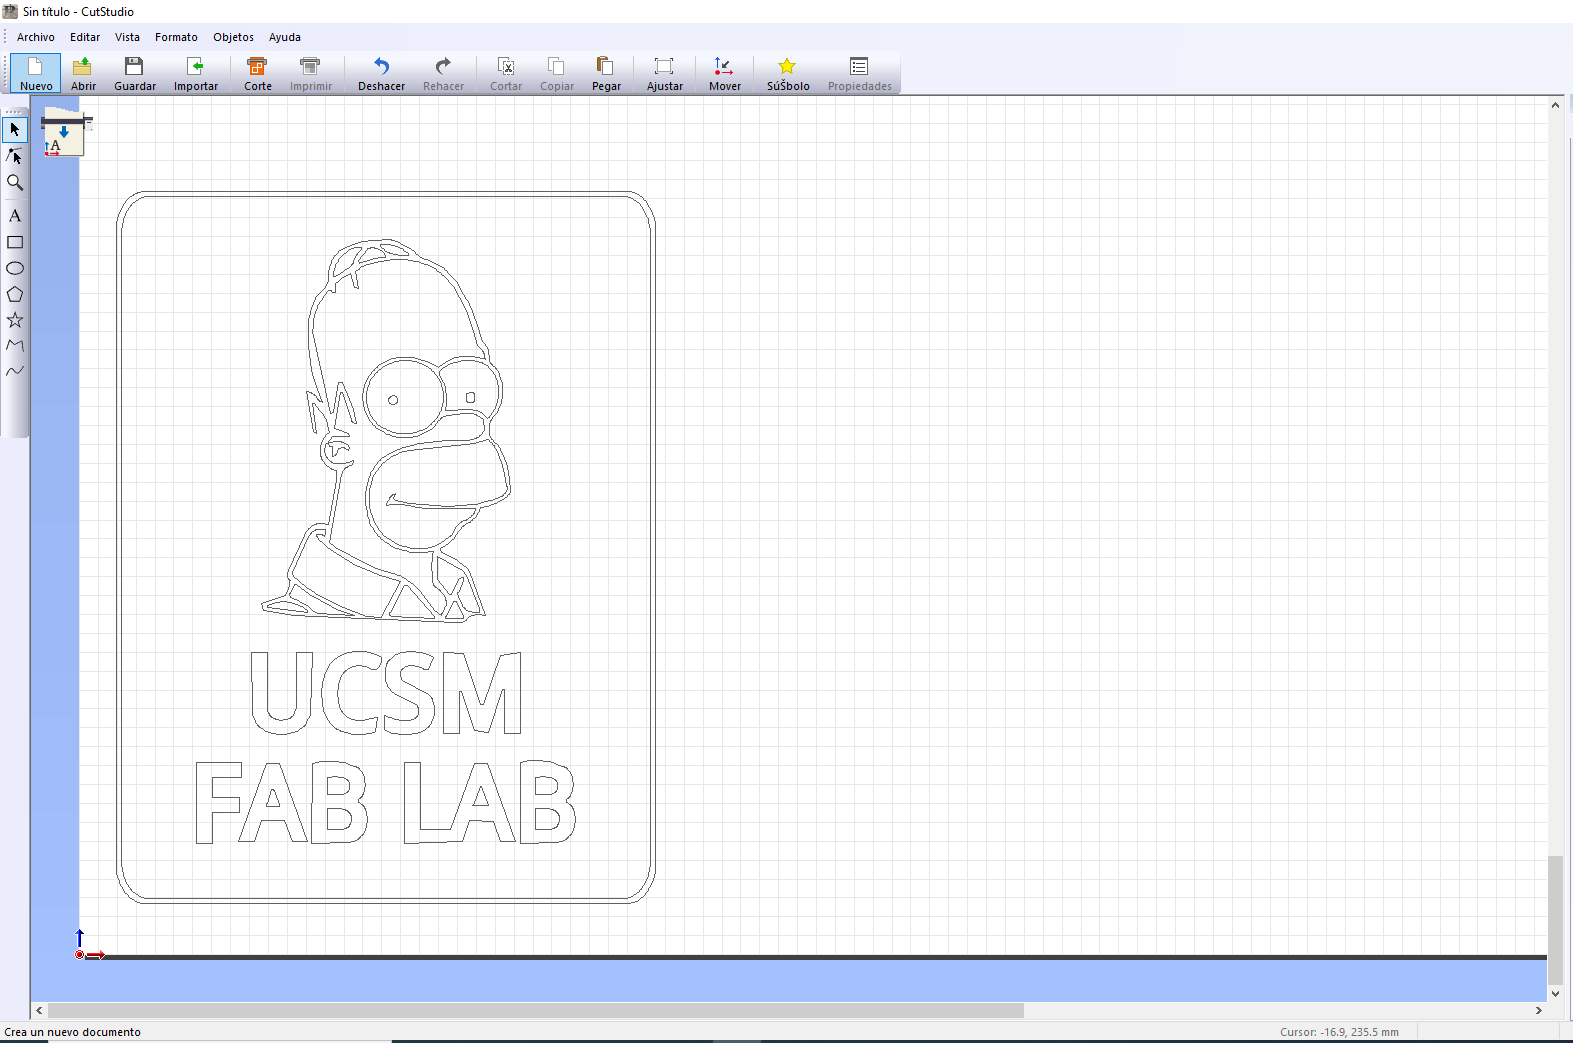Open the Archivo menu

[x=36, y=37]
